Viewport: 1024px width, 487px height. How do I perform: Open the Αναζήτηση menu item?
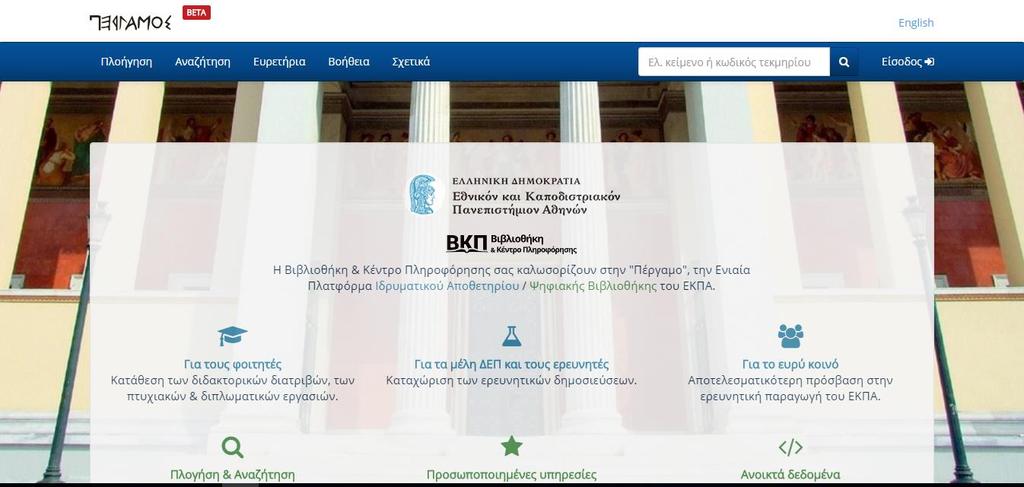tap(202, 62)
